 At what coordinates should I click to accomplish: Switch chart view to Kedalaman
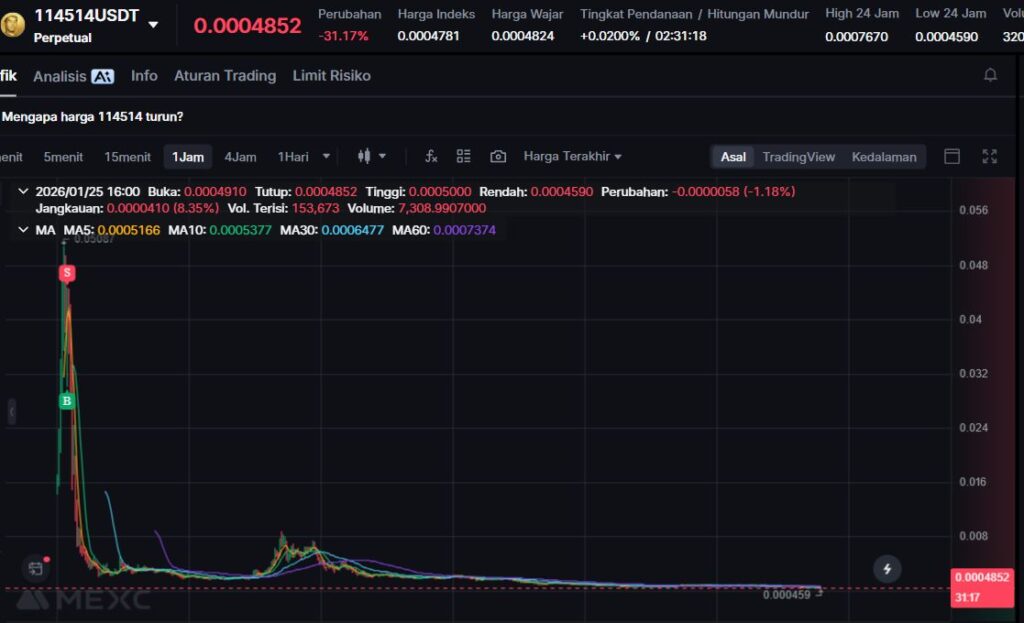(883, 157)
